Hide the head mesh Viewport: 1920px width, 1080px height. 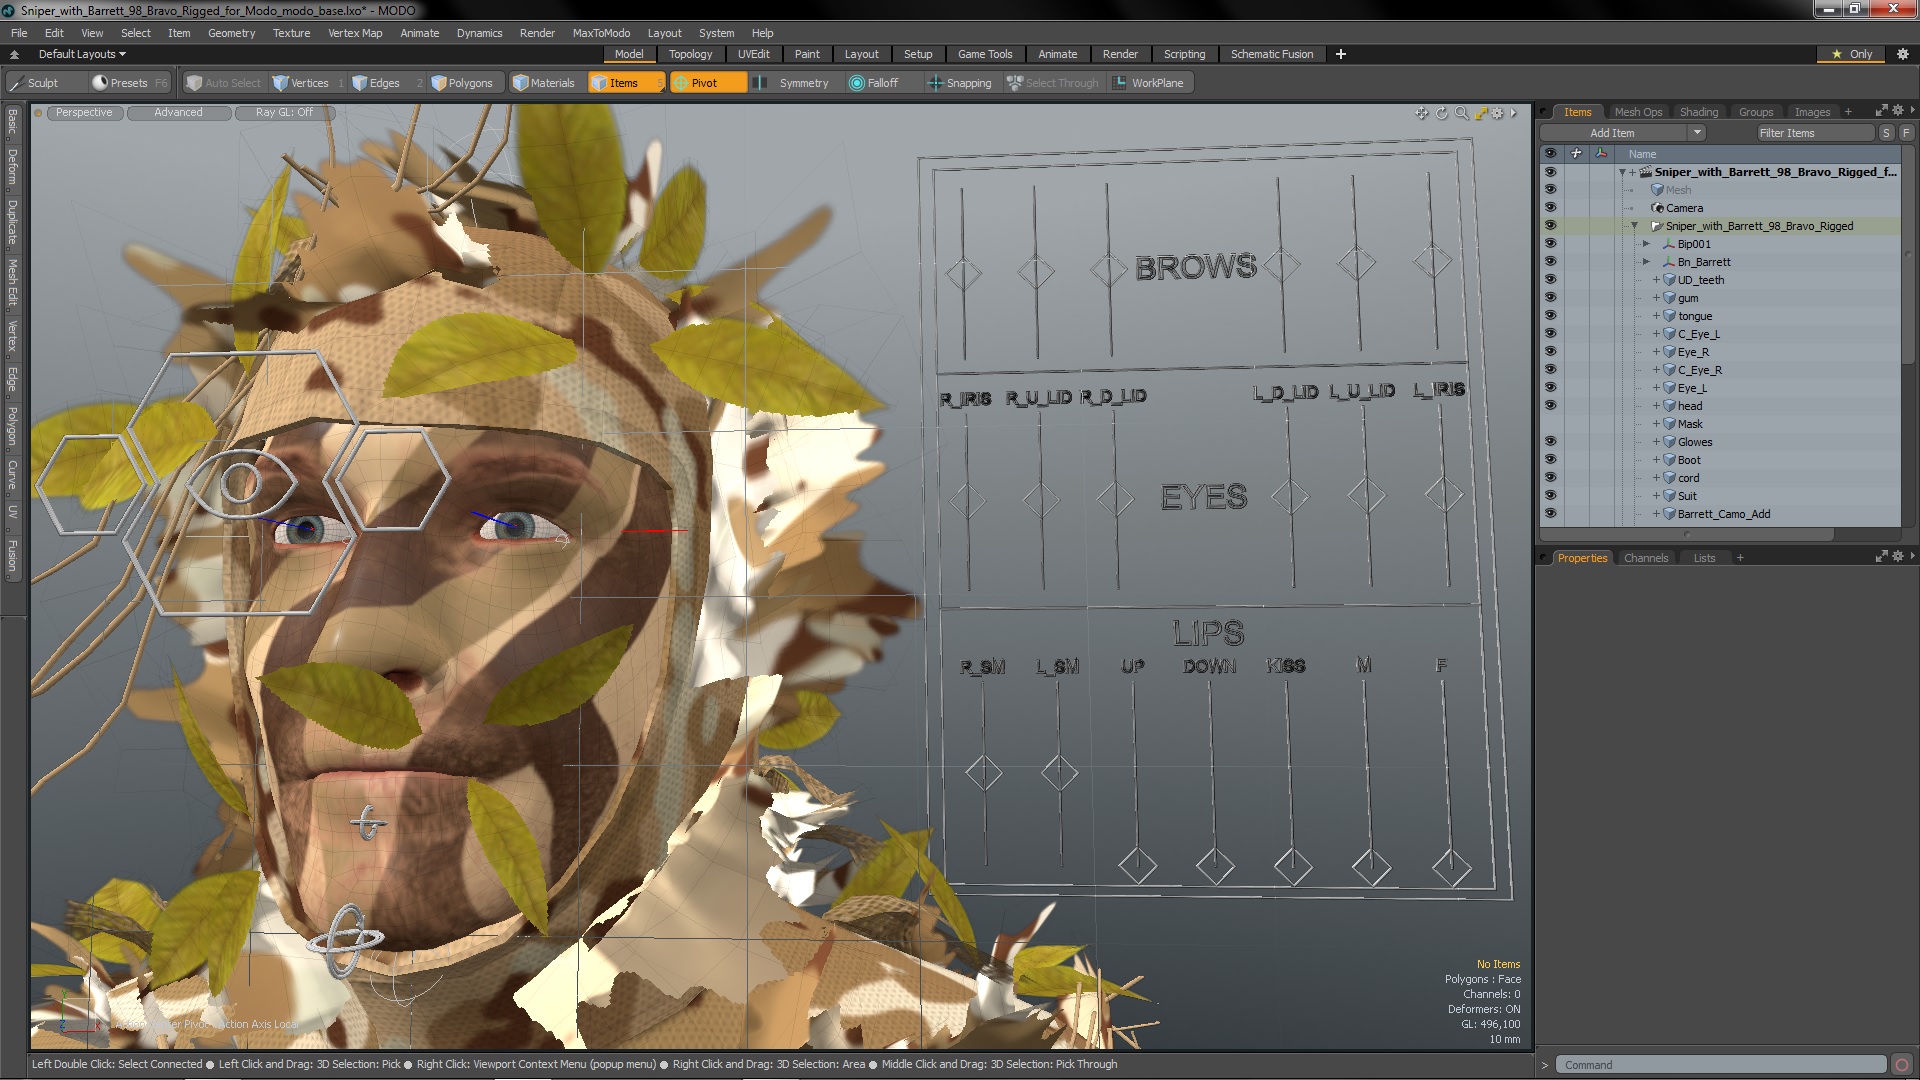pyautogui.click(x=1550, y=406)
